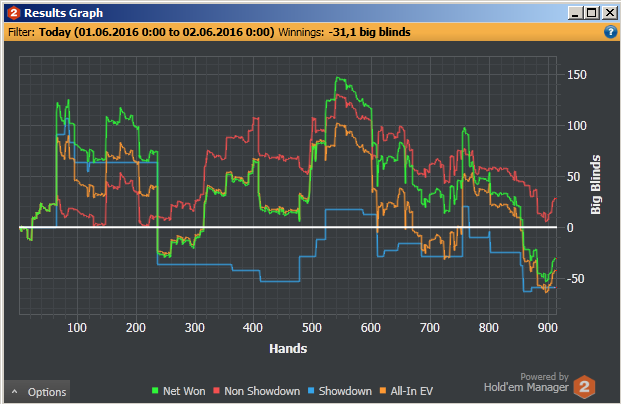Click the '900' x-axis hands label
Screen dimensions: 623x407
point(548,328)
